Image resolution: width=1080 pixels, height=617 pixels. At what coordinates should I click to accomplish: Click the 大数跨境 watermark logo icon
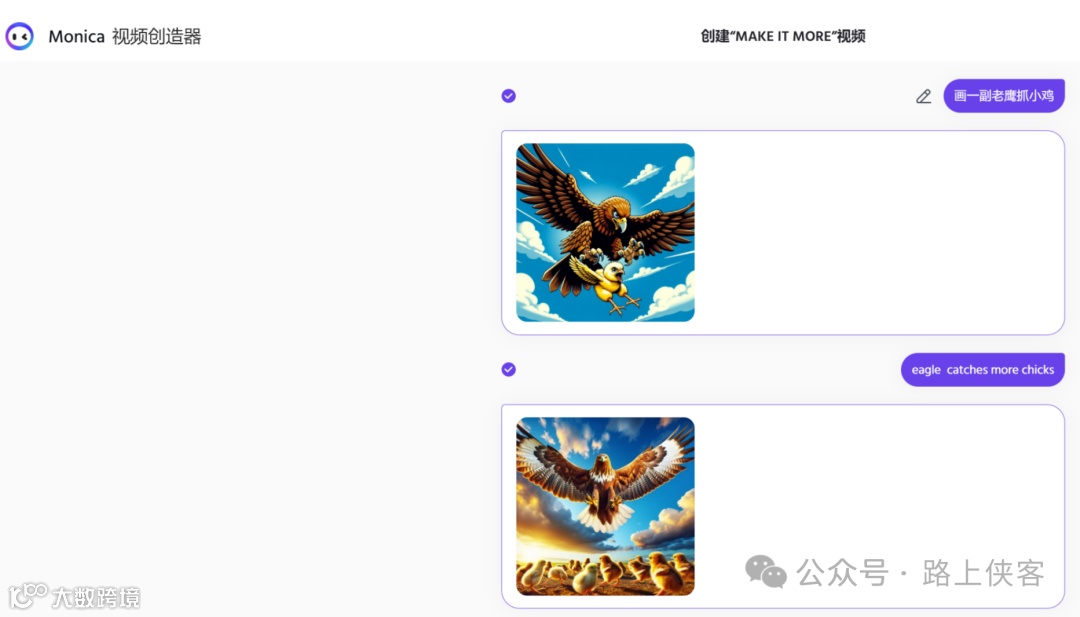coord(28,595)
